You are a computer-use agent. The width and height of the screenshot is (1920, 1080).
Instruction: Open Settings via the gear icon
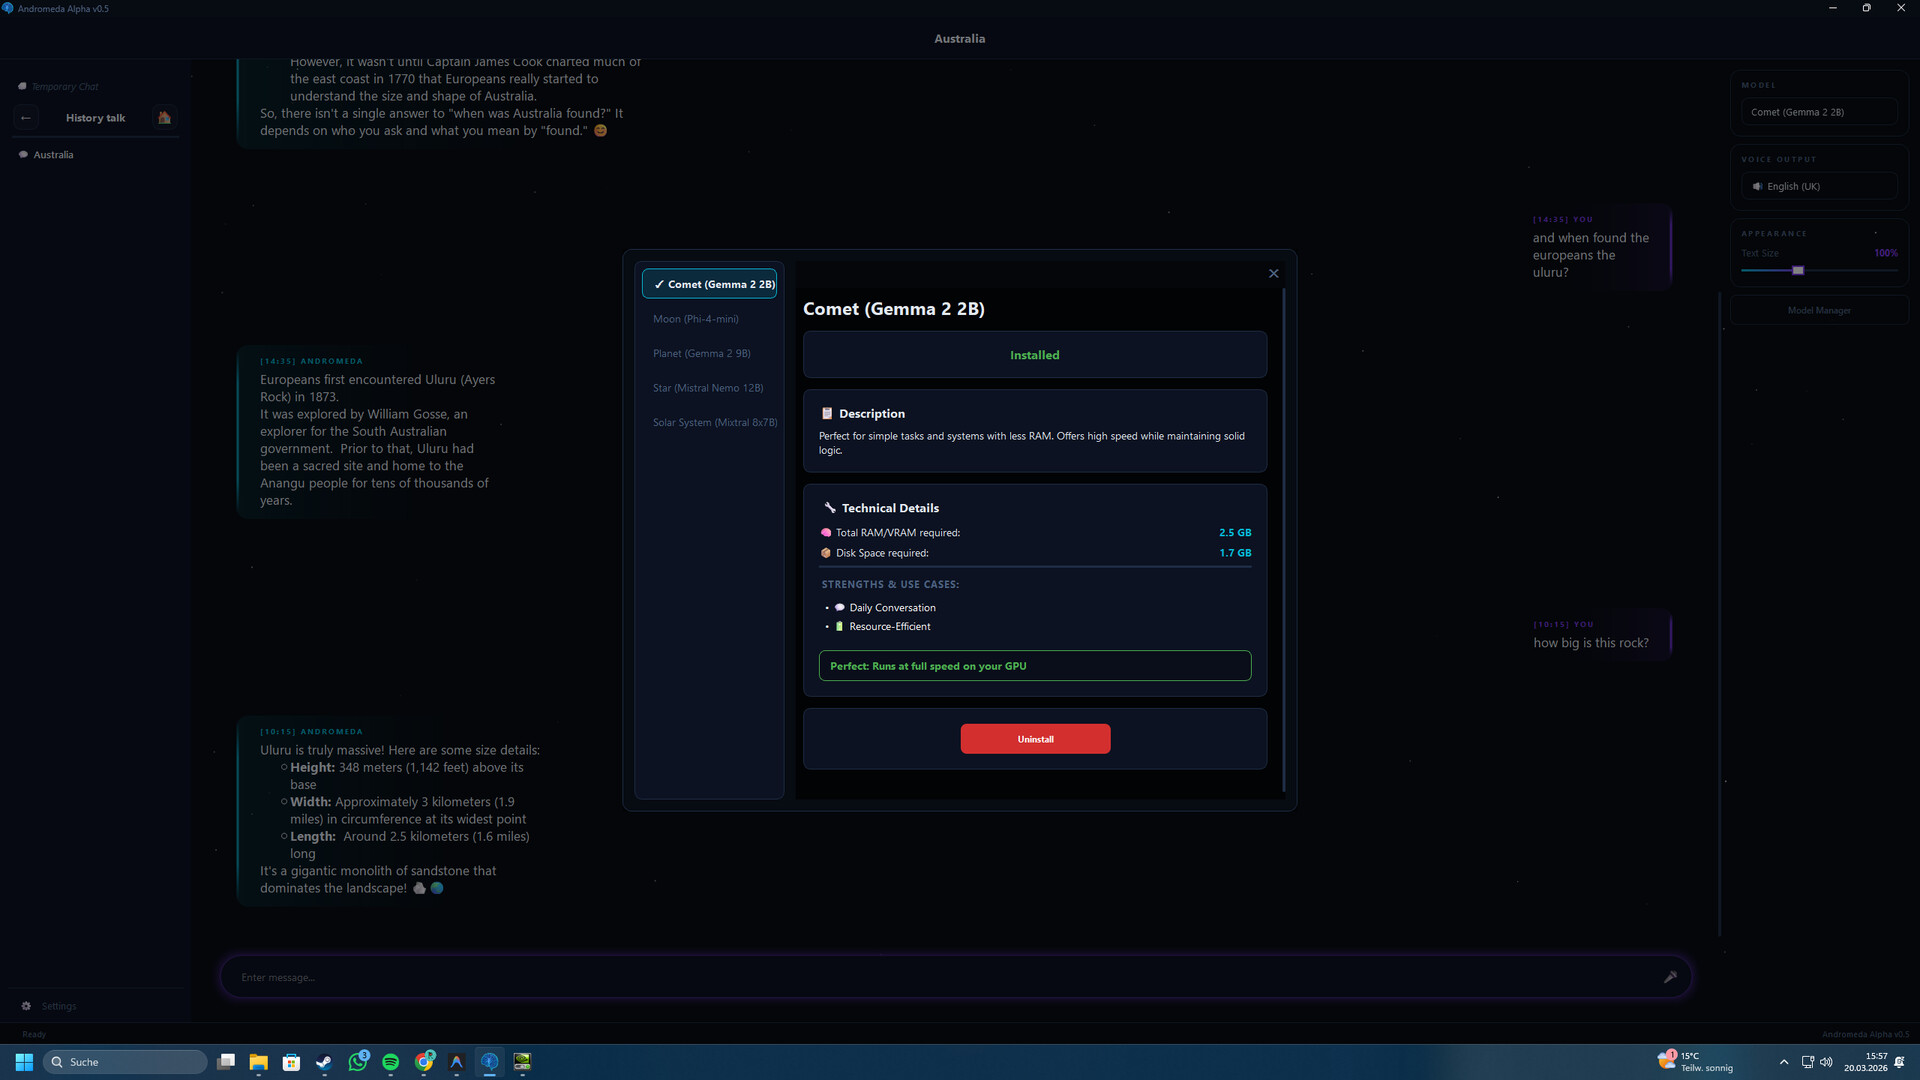click(x=27, y=1006)
